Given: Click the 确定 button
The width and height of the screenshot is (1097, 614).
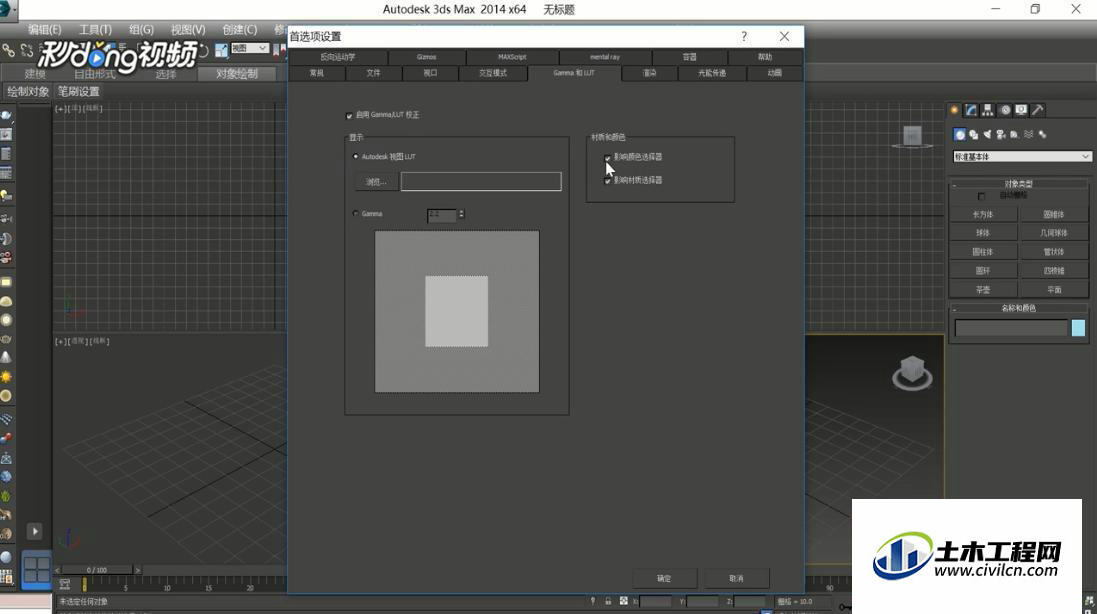Looking at the screenshot, I should [x=665, y=578].
